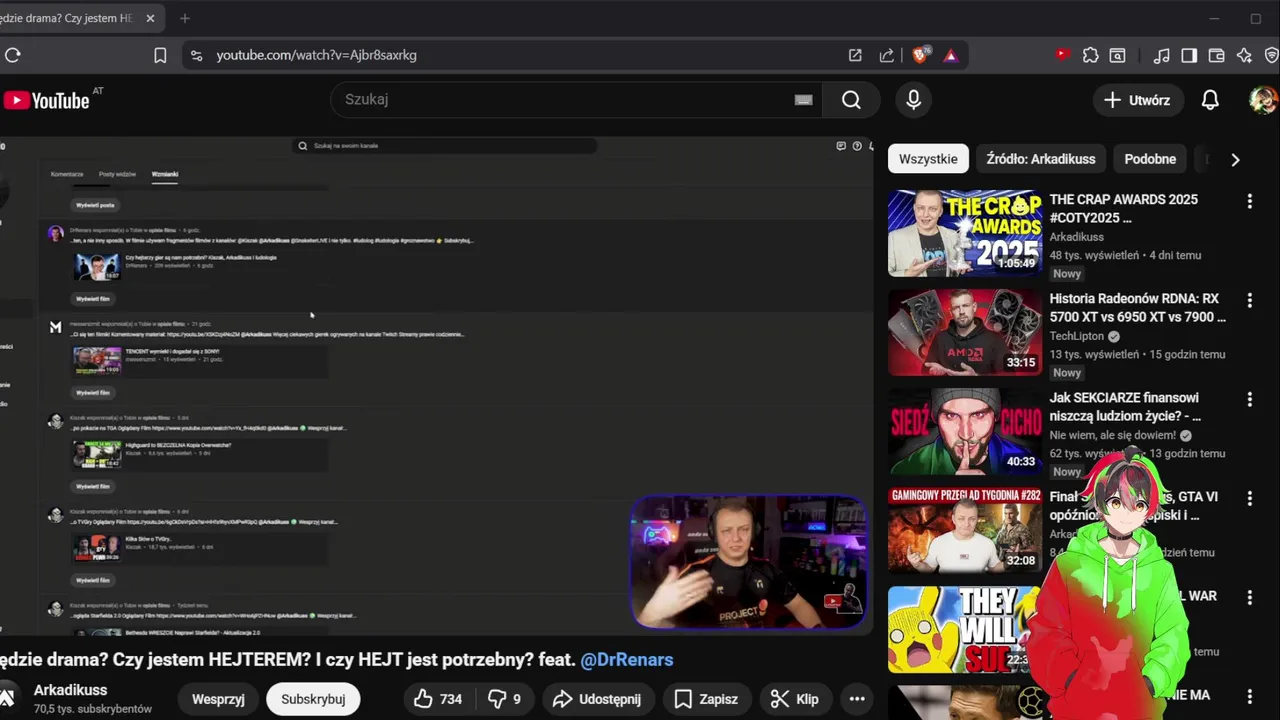
Task: Select the Podobne filter chip
Action: 1150,159
